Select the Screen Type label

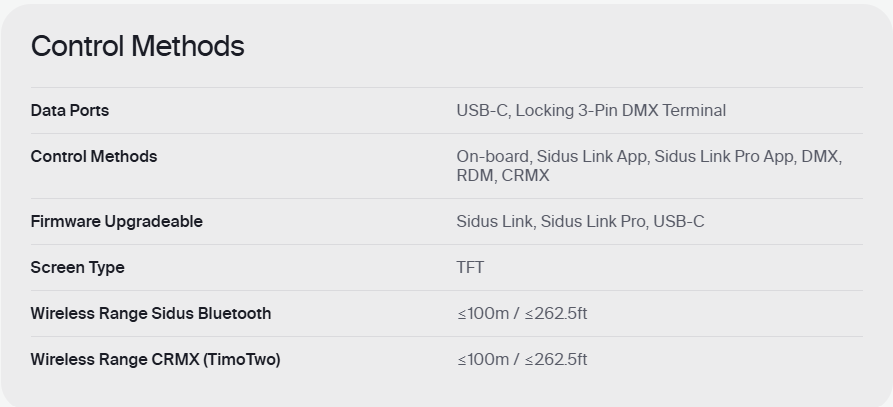77,268
